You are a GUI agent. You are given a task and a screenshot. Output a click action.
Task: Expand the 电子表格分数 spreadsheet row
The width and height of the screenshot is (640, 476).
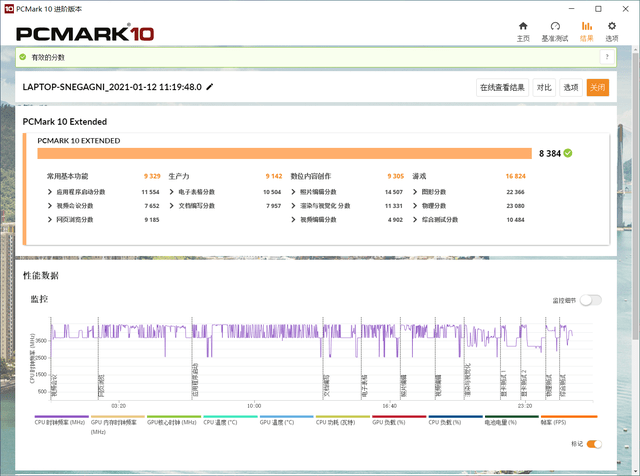click(x=172, y=192)
